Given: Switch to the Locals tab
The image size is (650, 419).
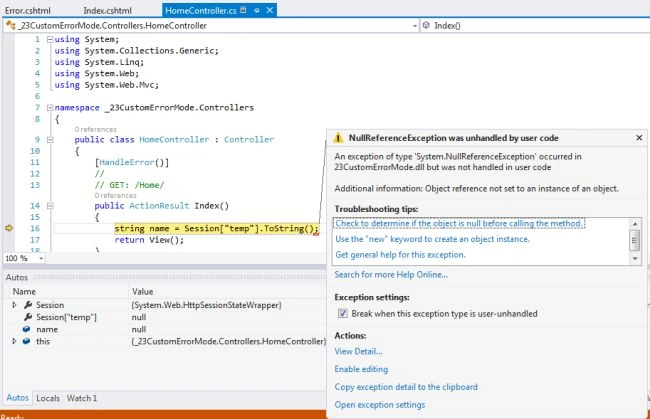Looking at the screenshot, I should [48, 398].
